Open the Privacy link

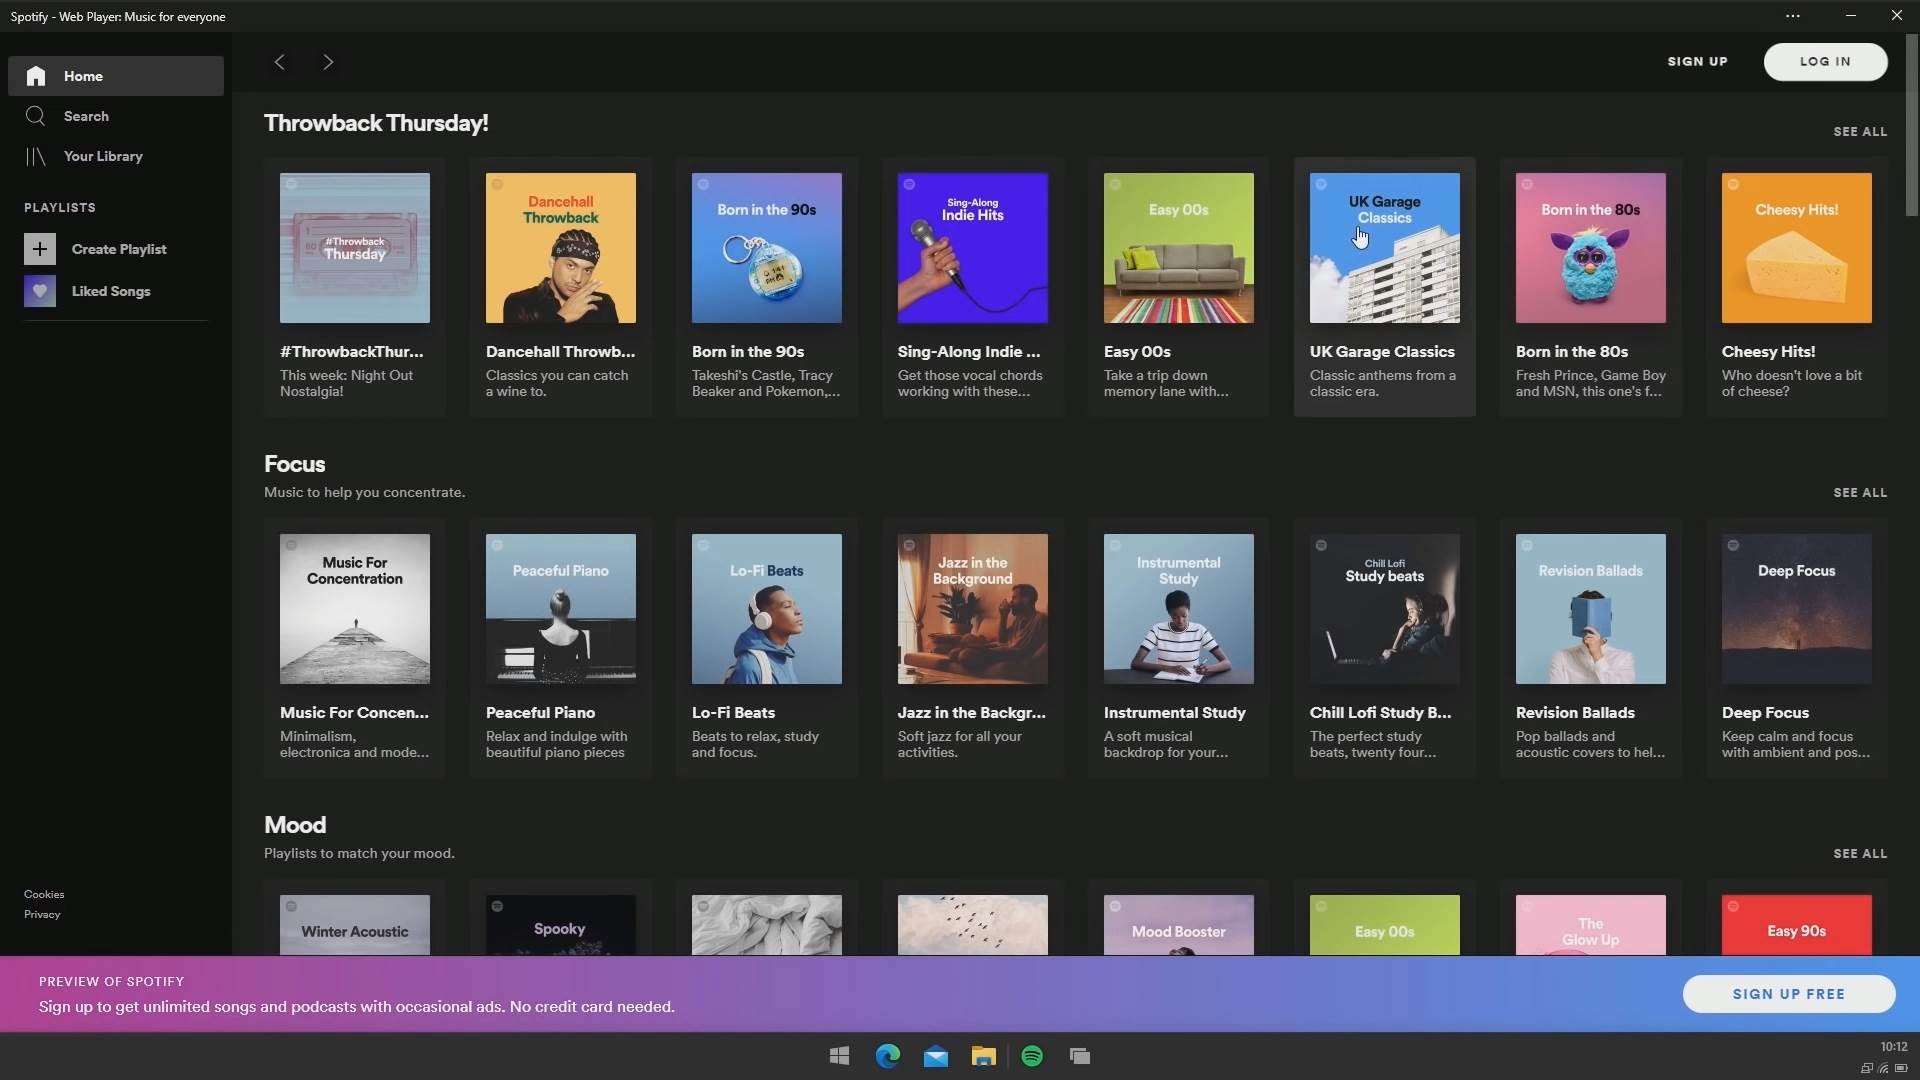point(41,914)
